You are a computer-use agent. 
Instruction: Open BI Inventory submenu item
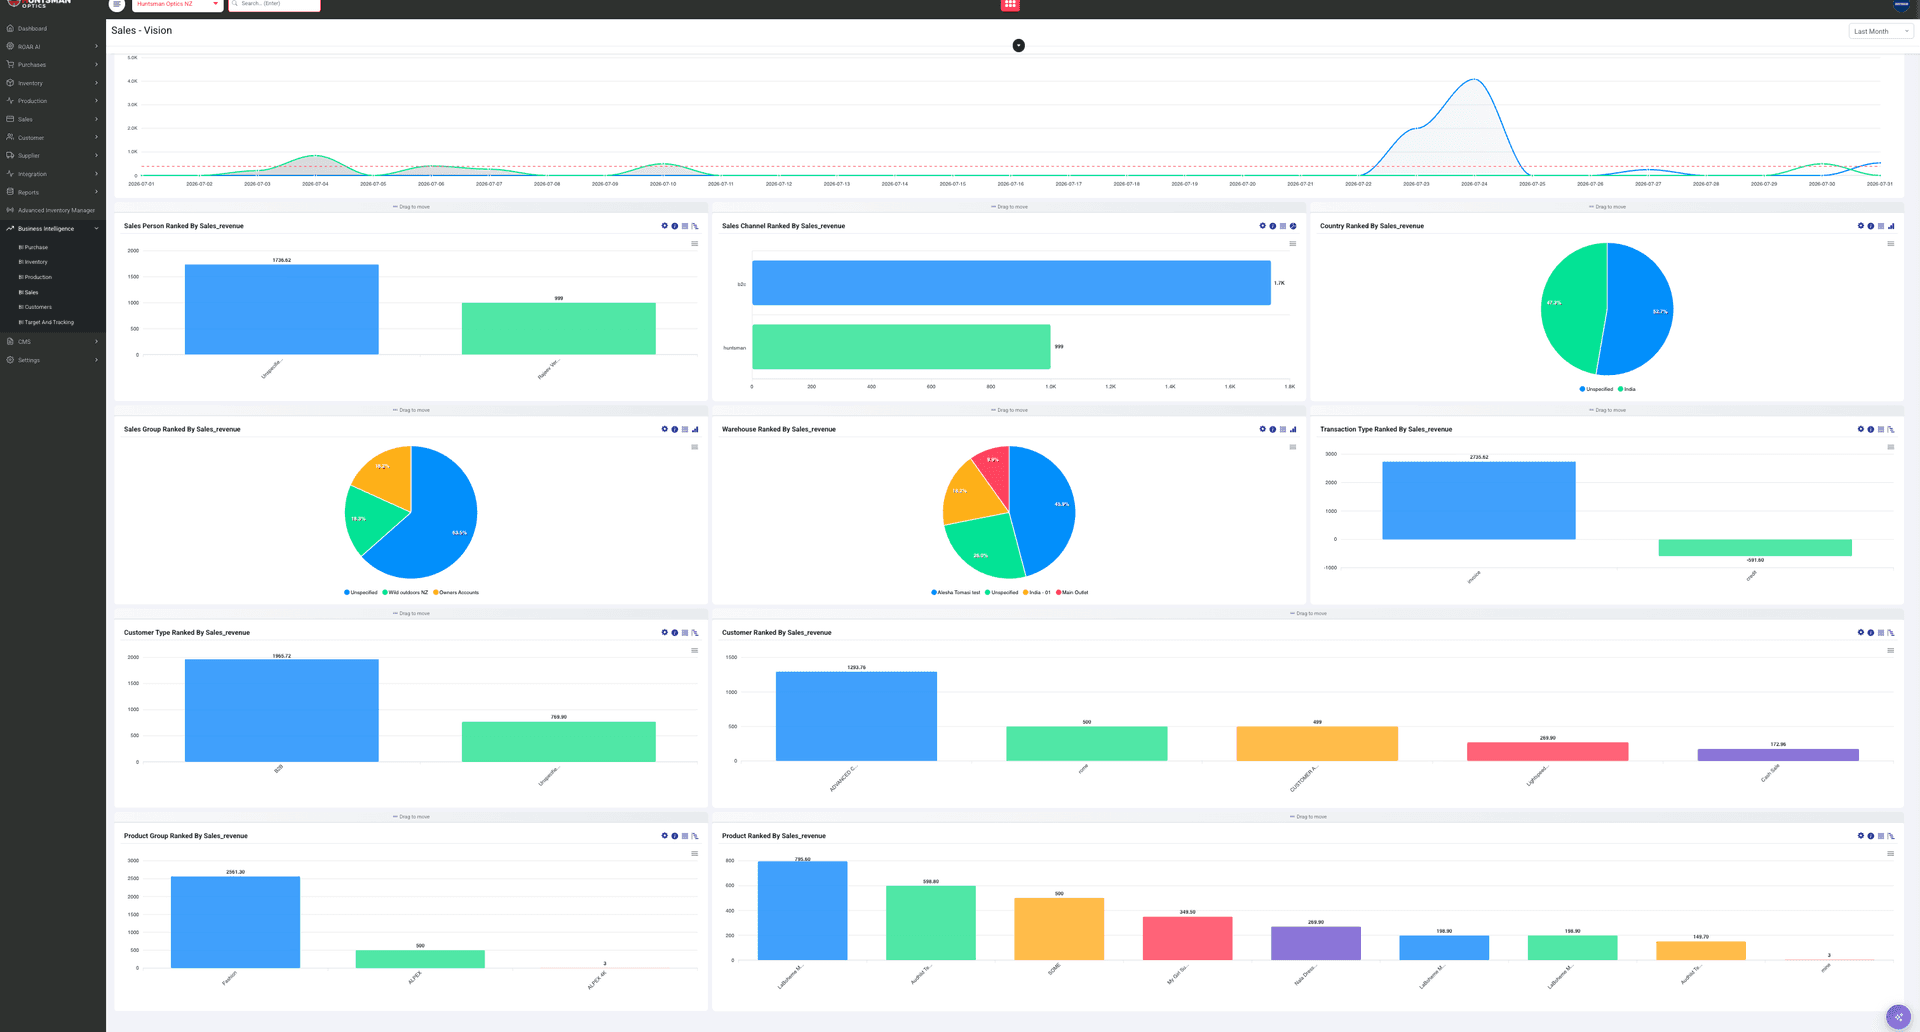(x=33, y=262)
